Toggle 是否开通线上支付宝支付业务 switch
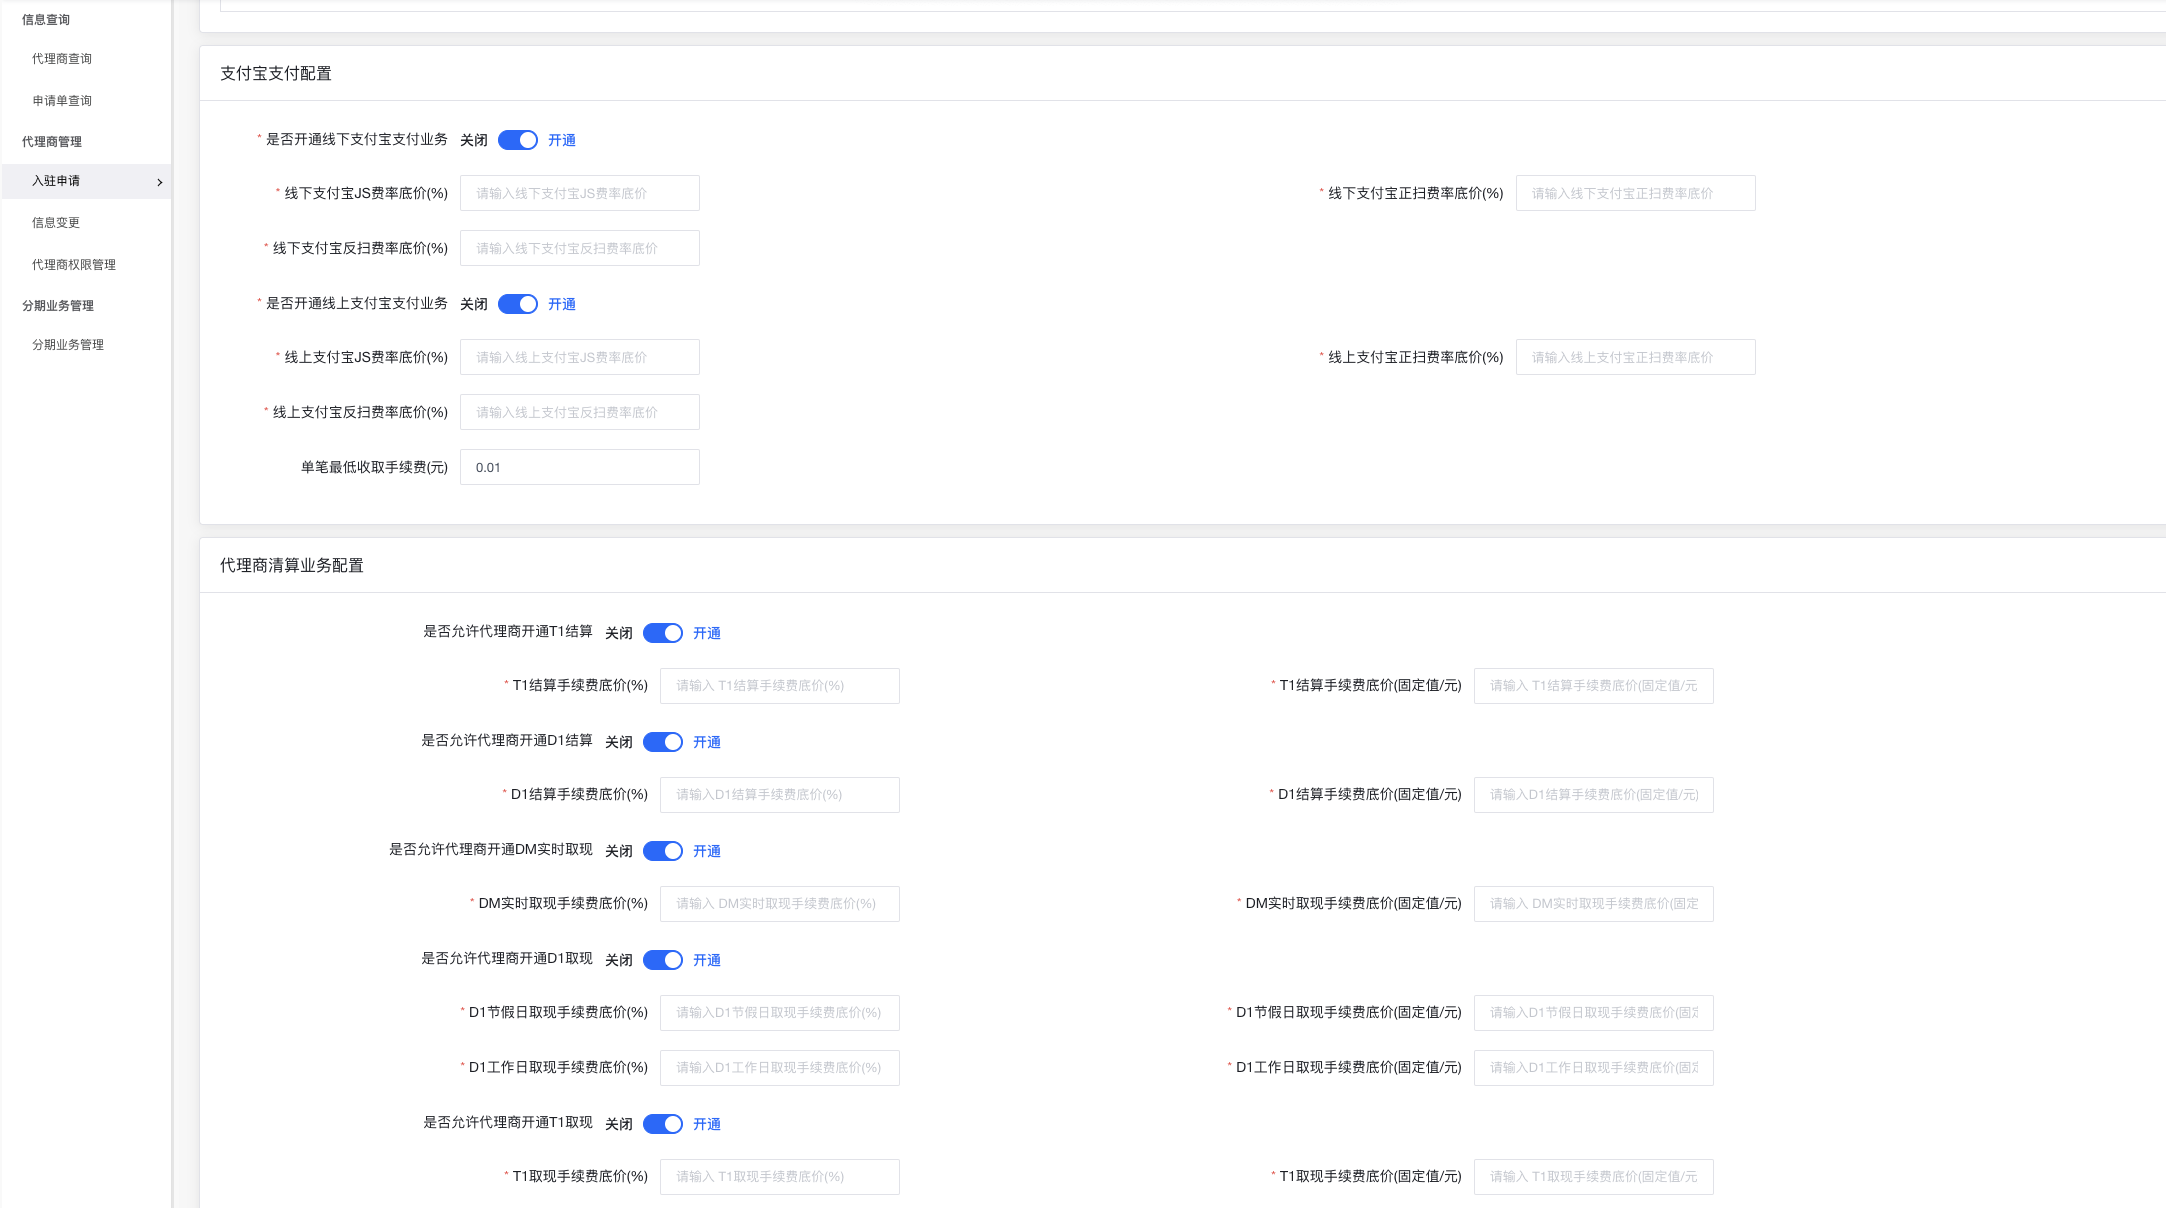The width and height of the screenshot is (2166, 1208). [518, 304]
